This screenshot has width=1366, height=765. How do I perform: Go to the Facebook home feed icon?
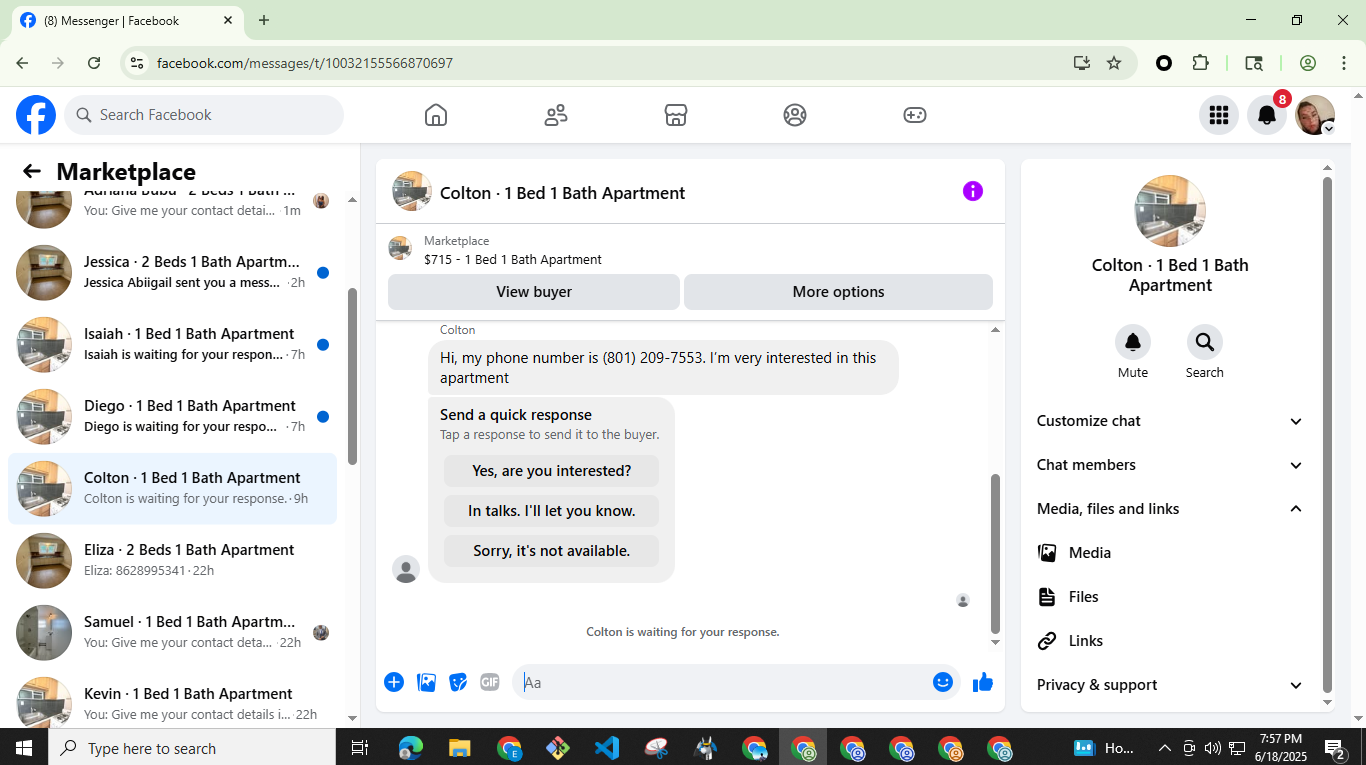(436, 115)
